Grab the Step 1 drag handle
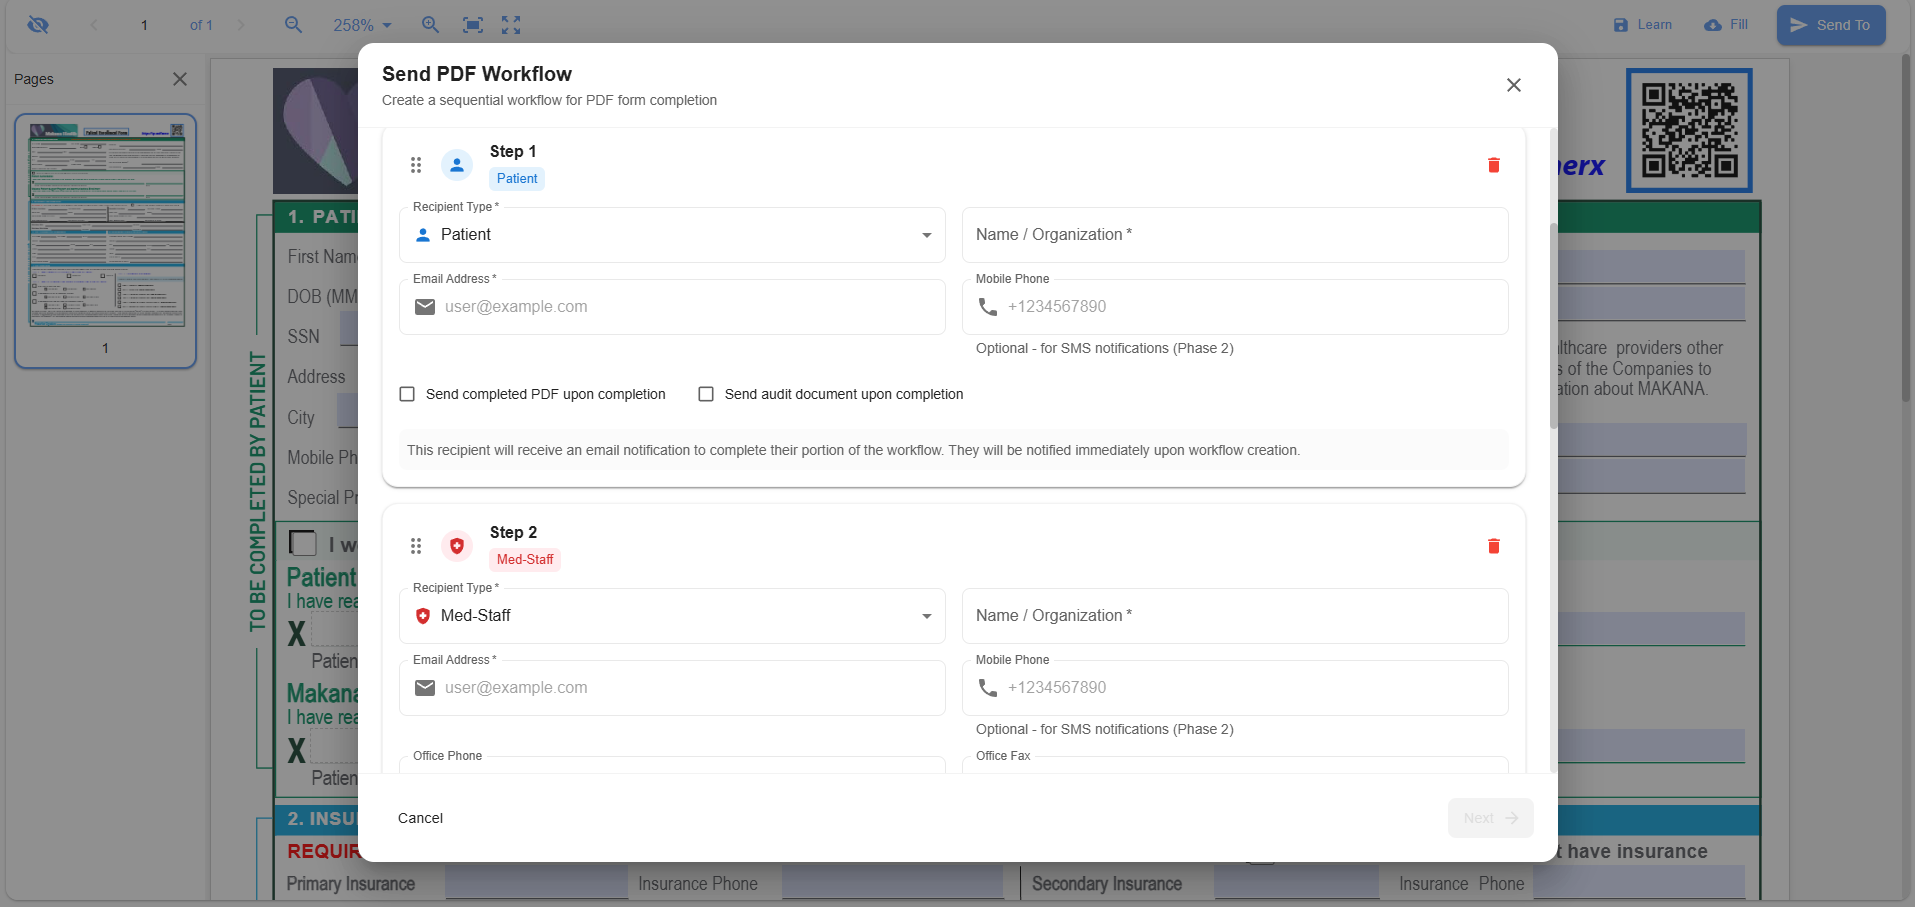The image size is (1915, 907). 416,165
